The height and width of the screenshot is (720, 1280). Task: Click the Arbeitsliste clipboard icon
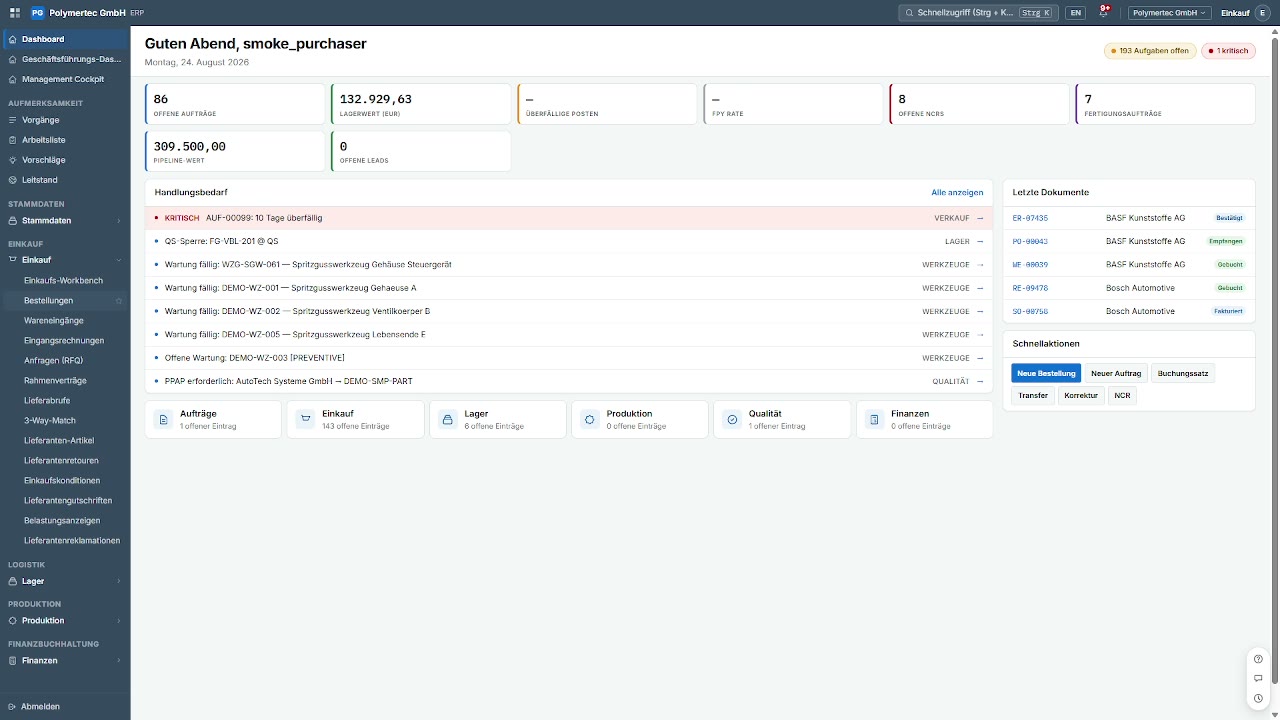coord(12,140)
